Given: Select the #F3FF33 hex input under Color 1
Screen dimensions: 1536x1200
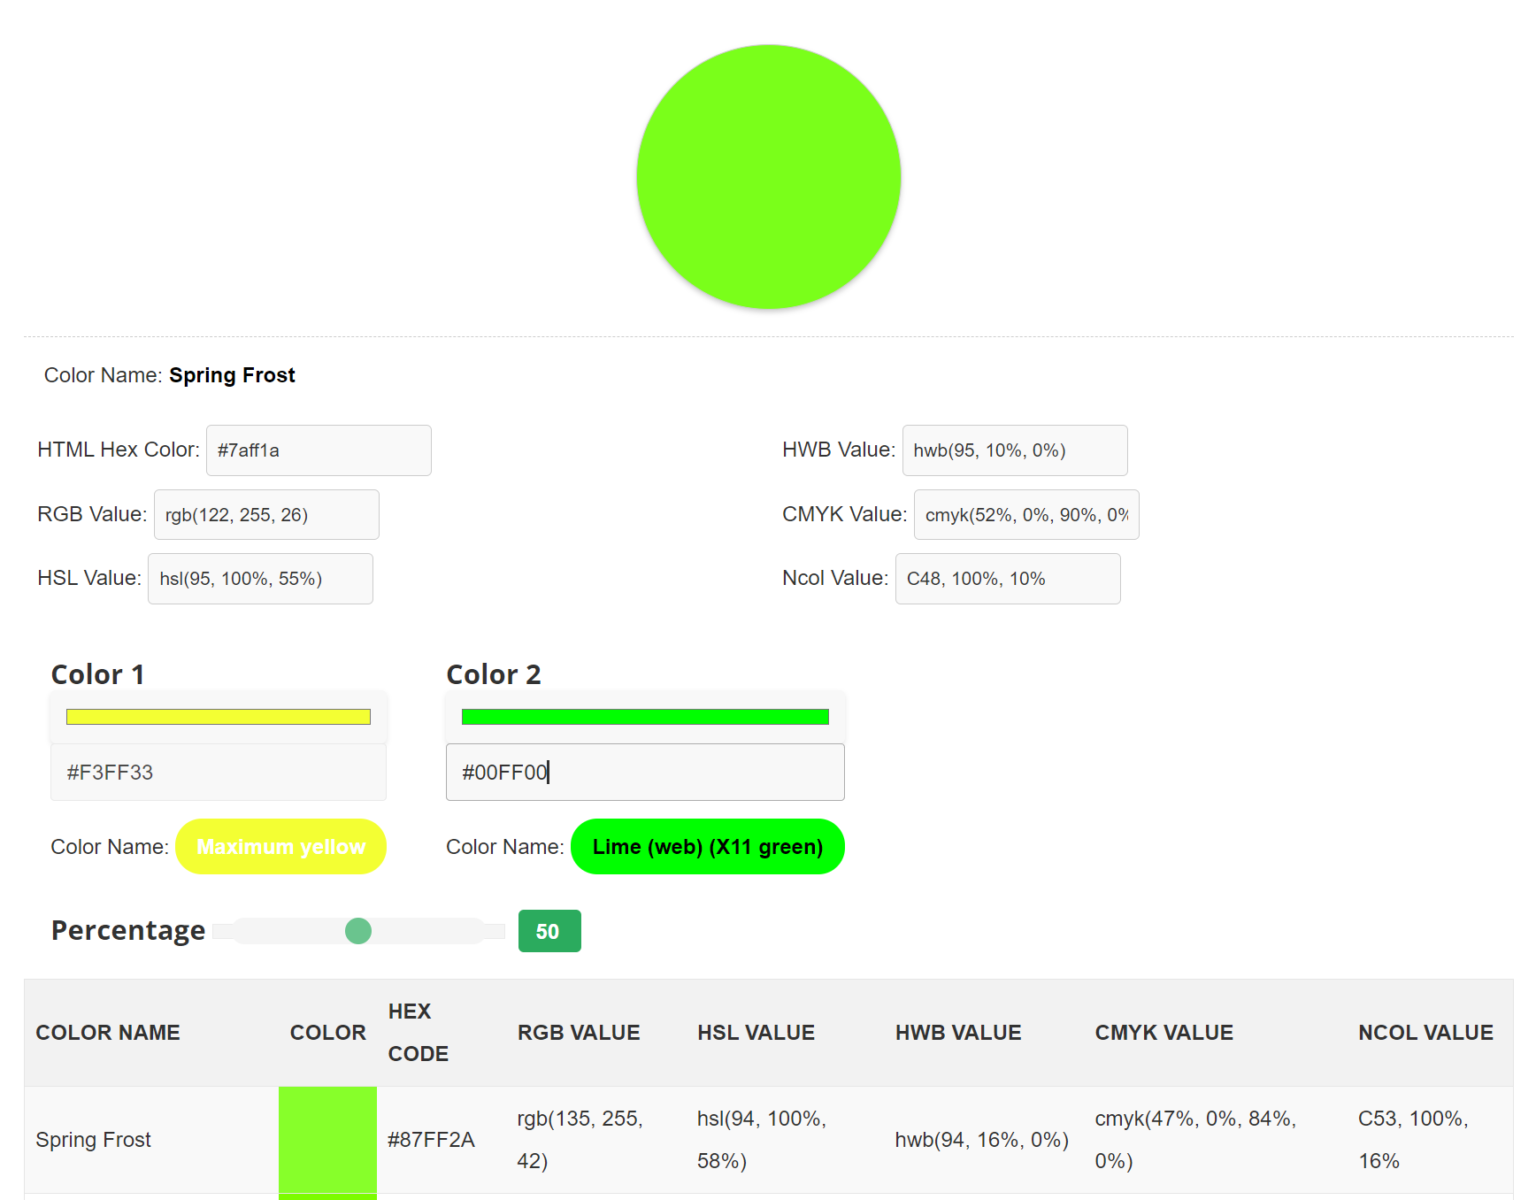Looking at the screenshot, I should point(218,772).
